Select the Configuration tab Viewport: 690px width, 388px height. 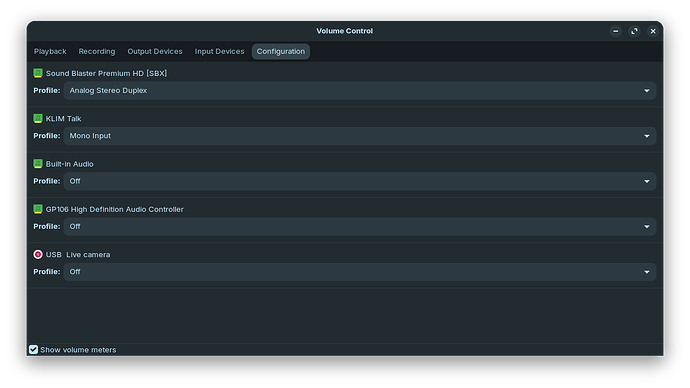281,51
